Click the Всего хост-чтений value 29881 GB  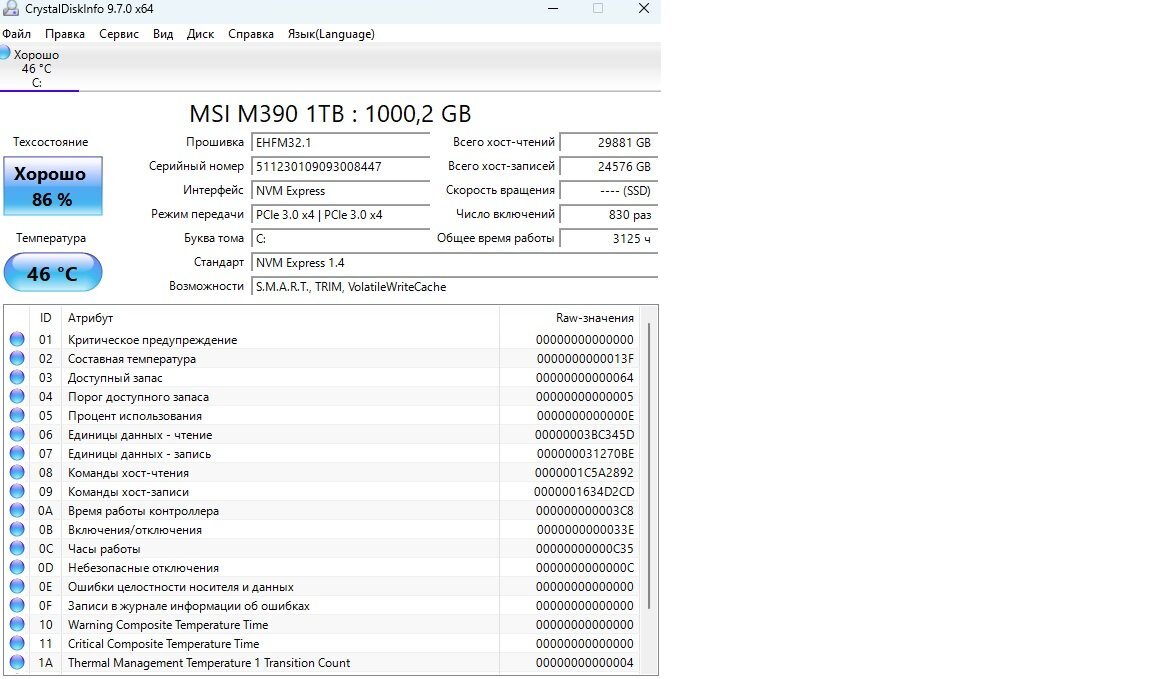[608, 143]
